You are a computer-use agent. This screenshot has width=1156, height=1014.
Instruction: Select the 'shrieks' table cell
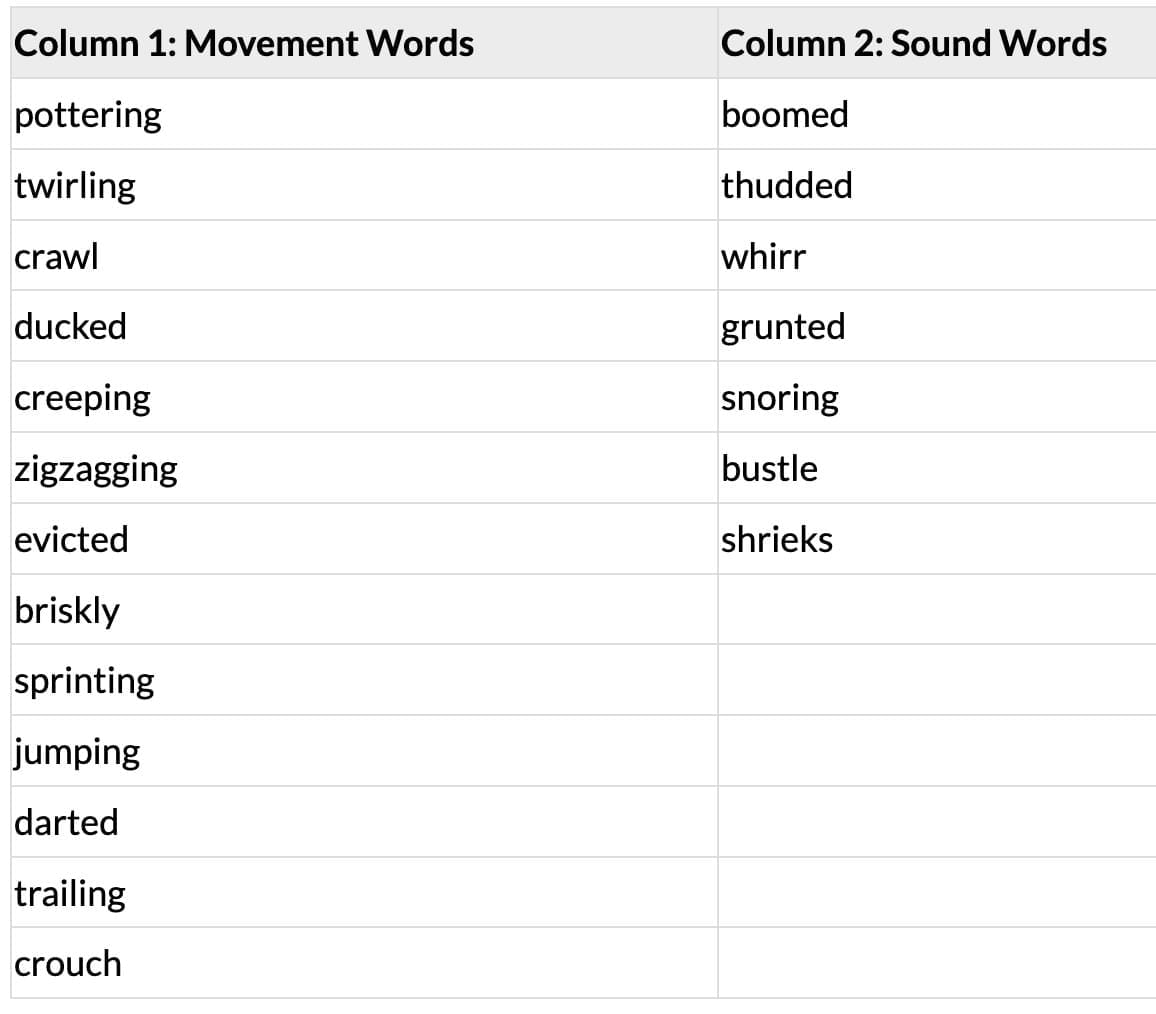coord(777,540)
